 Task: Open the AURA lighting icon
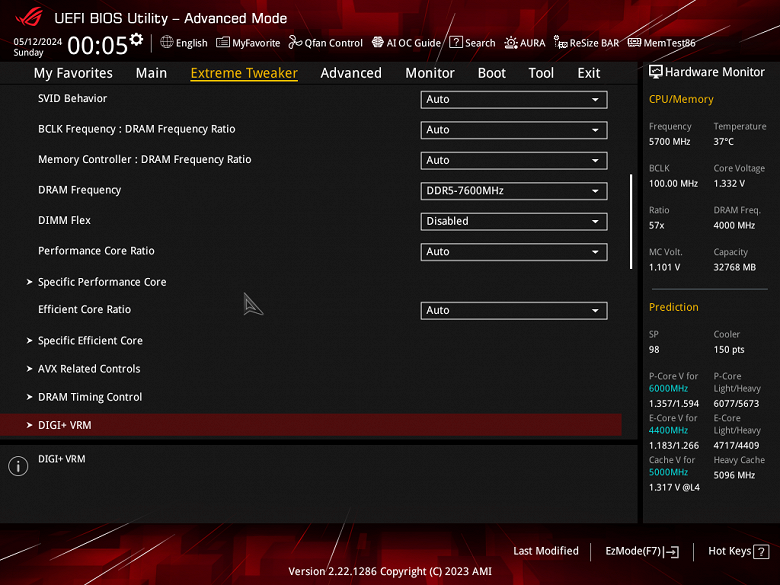click(511, 43)
